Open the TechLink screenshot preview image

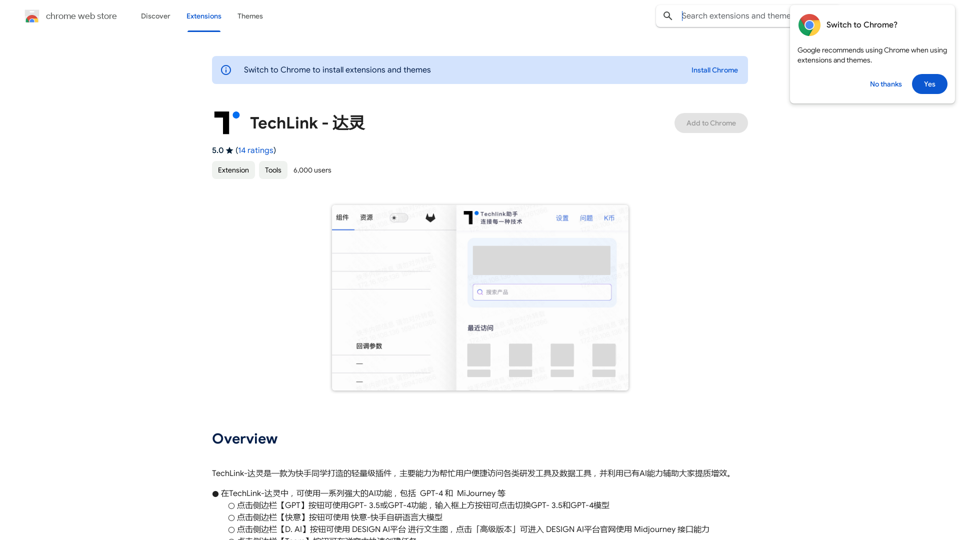[480, 298]
